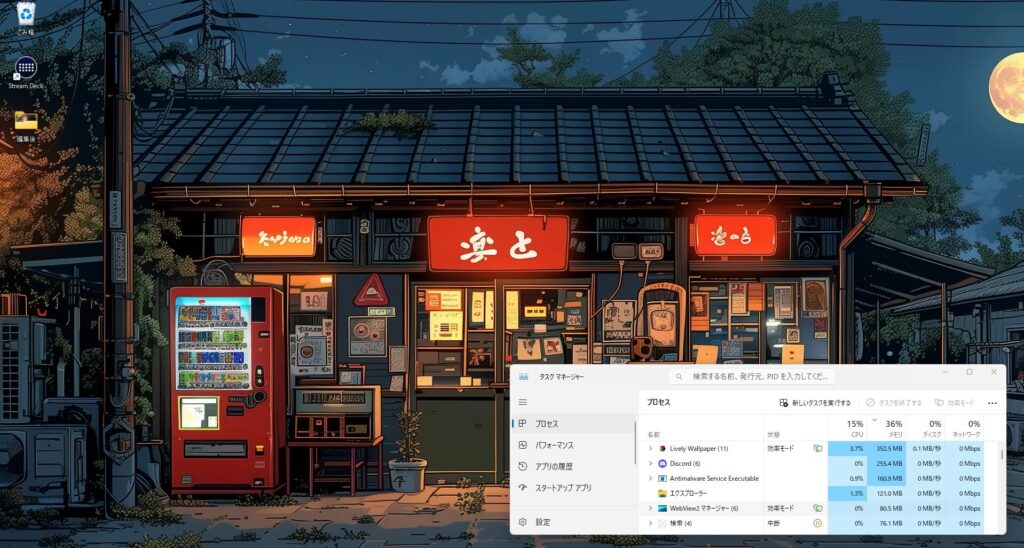
Task: Expand the Discord (6) process group
Action: click(x=650, y=464)
